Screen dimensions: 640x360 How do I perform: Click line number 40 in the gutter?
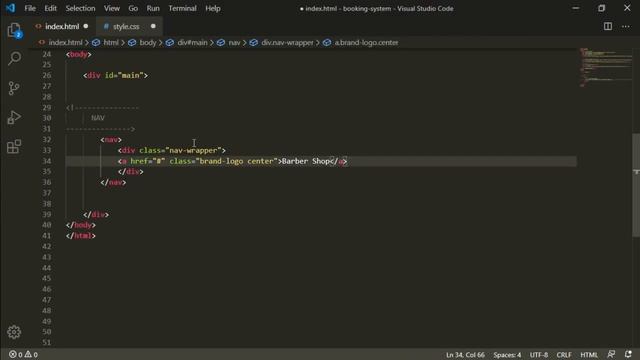coord(47,225)
